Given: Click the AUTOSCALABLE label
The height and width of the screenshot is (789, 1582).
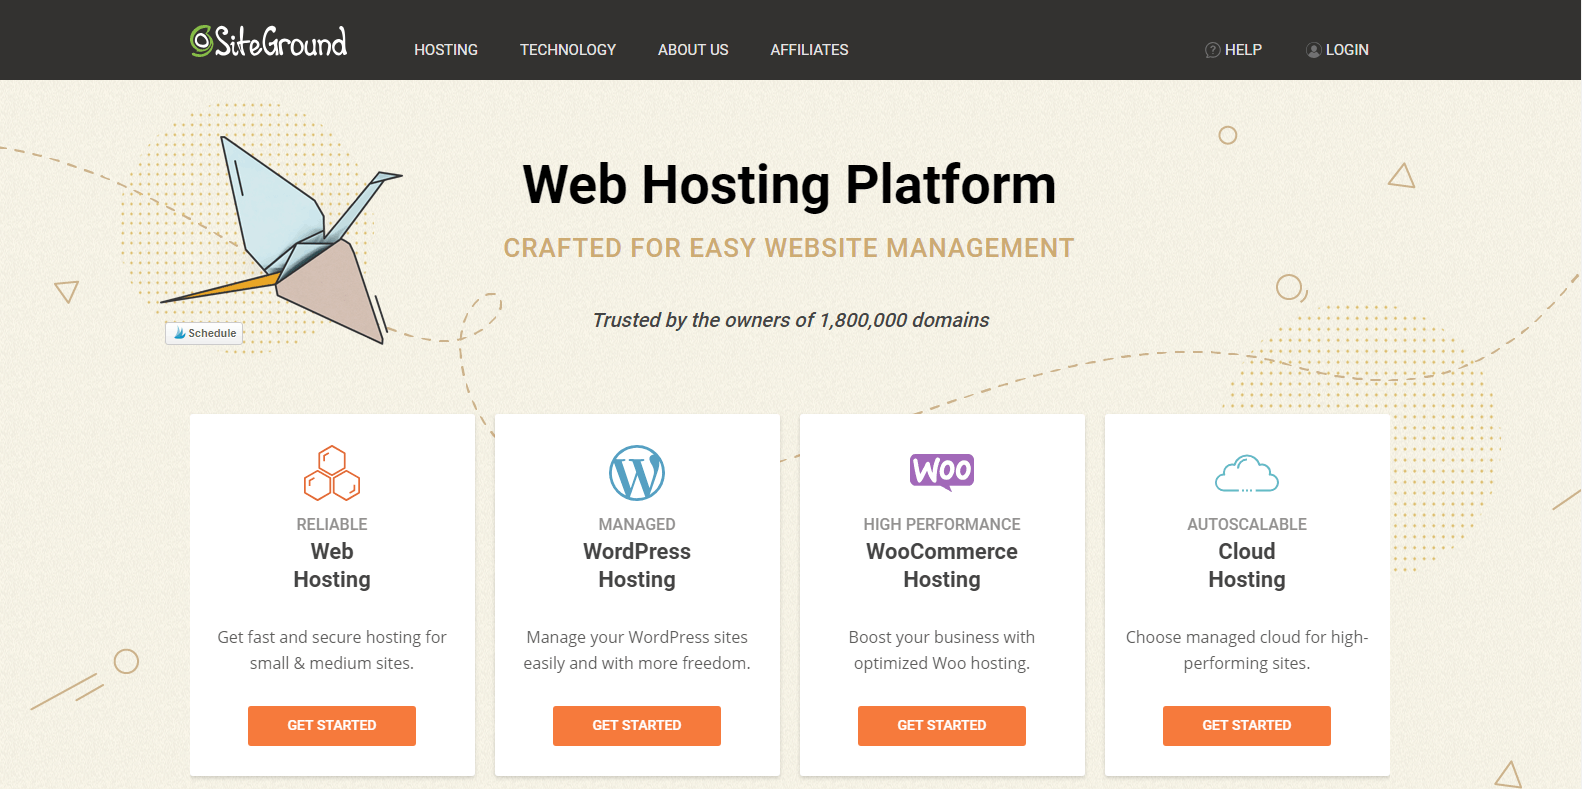Looking at the screenshot, I should coord(1247,524).
